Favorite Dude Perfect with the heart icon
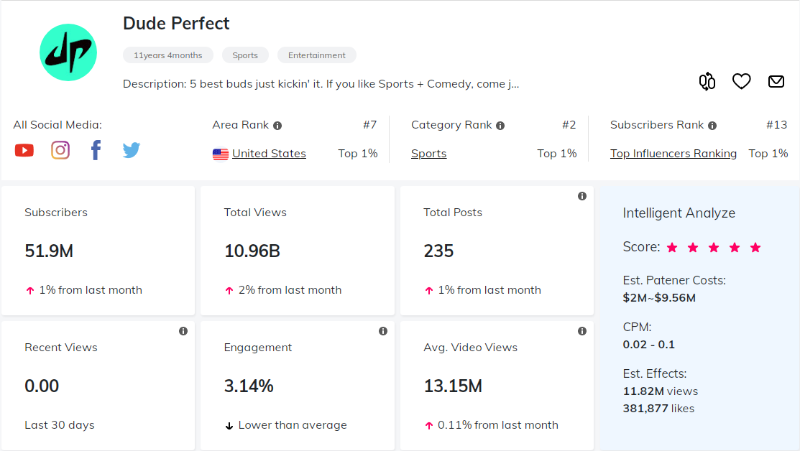800x451 pixels. pyautogui.click(x=741, y=82)
